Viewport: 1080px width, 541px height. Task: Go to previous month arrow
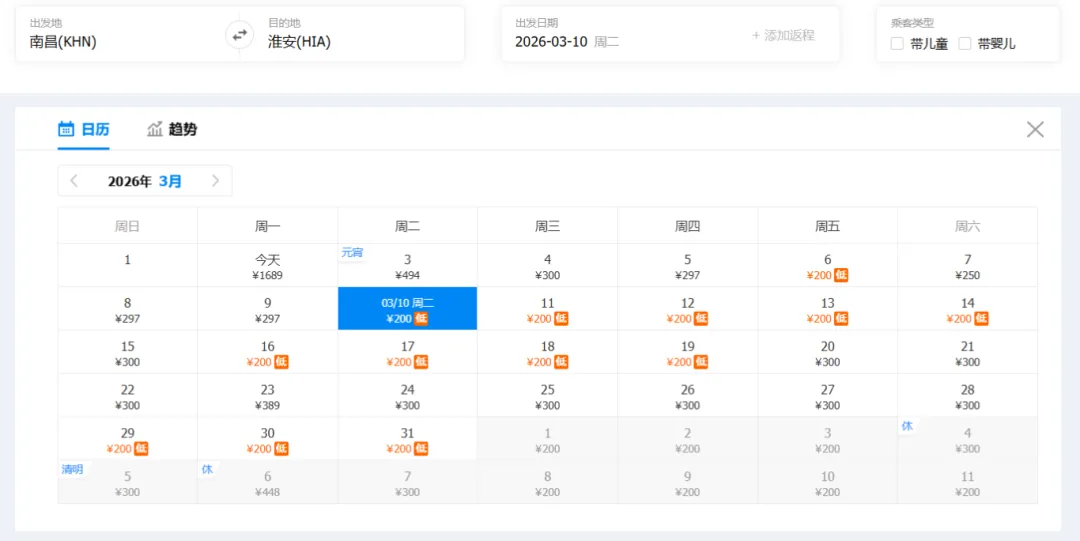tap(74, 181)
